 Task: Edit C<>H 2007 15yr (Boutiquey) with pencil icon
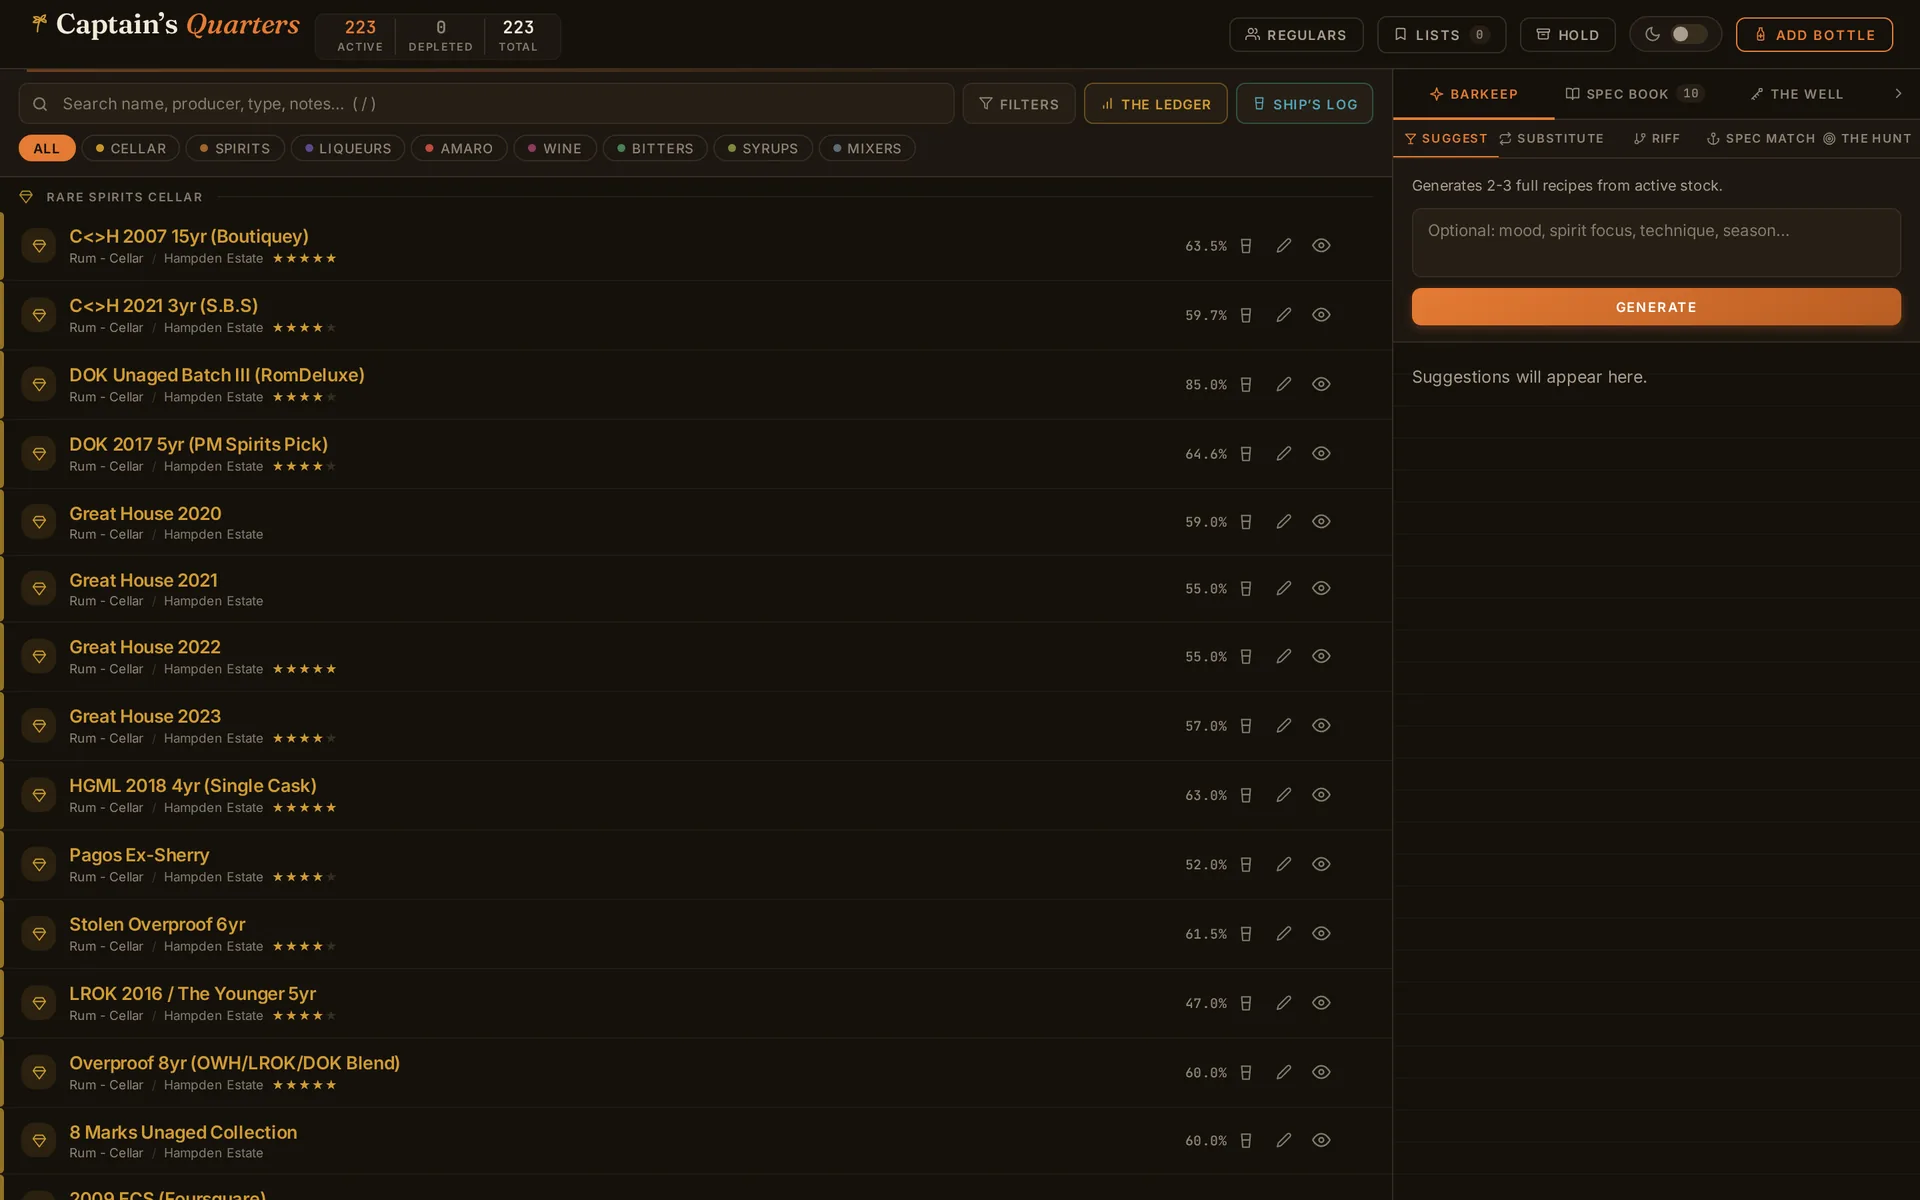1284,246
